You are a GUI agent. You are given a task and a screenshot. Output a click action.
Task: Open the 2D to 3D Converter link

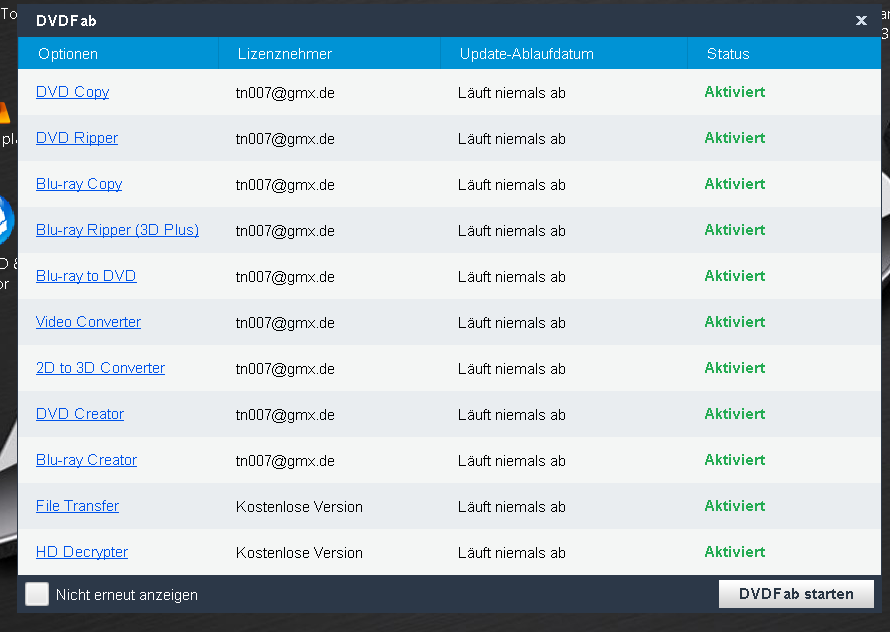(100, 368)
